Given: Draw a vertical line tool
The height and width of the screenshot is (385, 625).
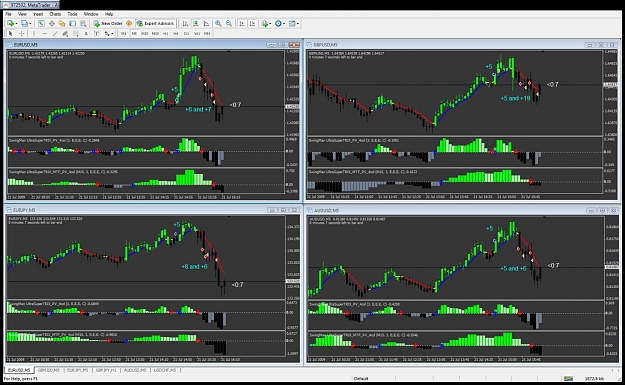Looking at the screenshot, I should (x=34, y=33).
